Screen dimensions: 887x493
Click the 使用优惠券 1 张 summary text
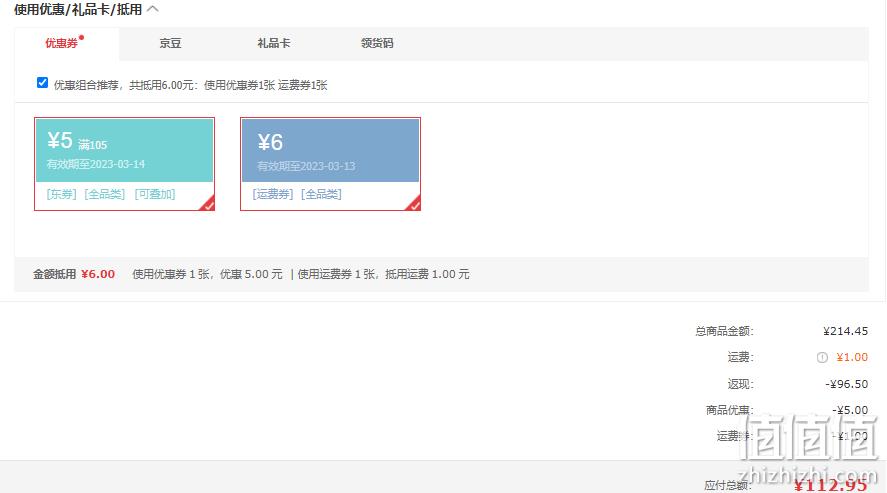tap(207, 274)
